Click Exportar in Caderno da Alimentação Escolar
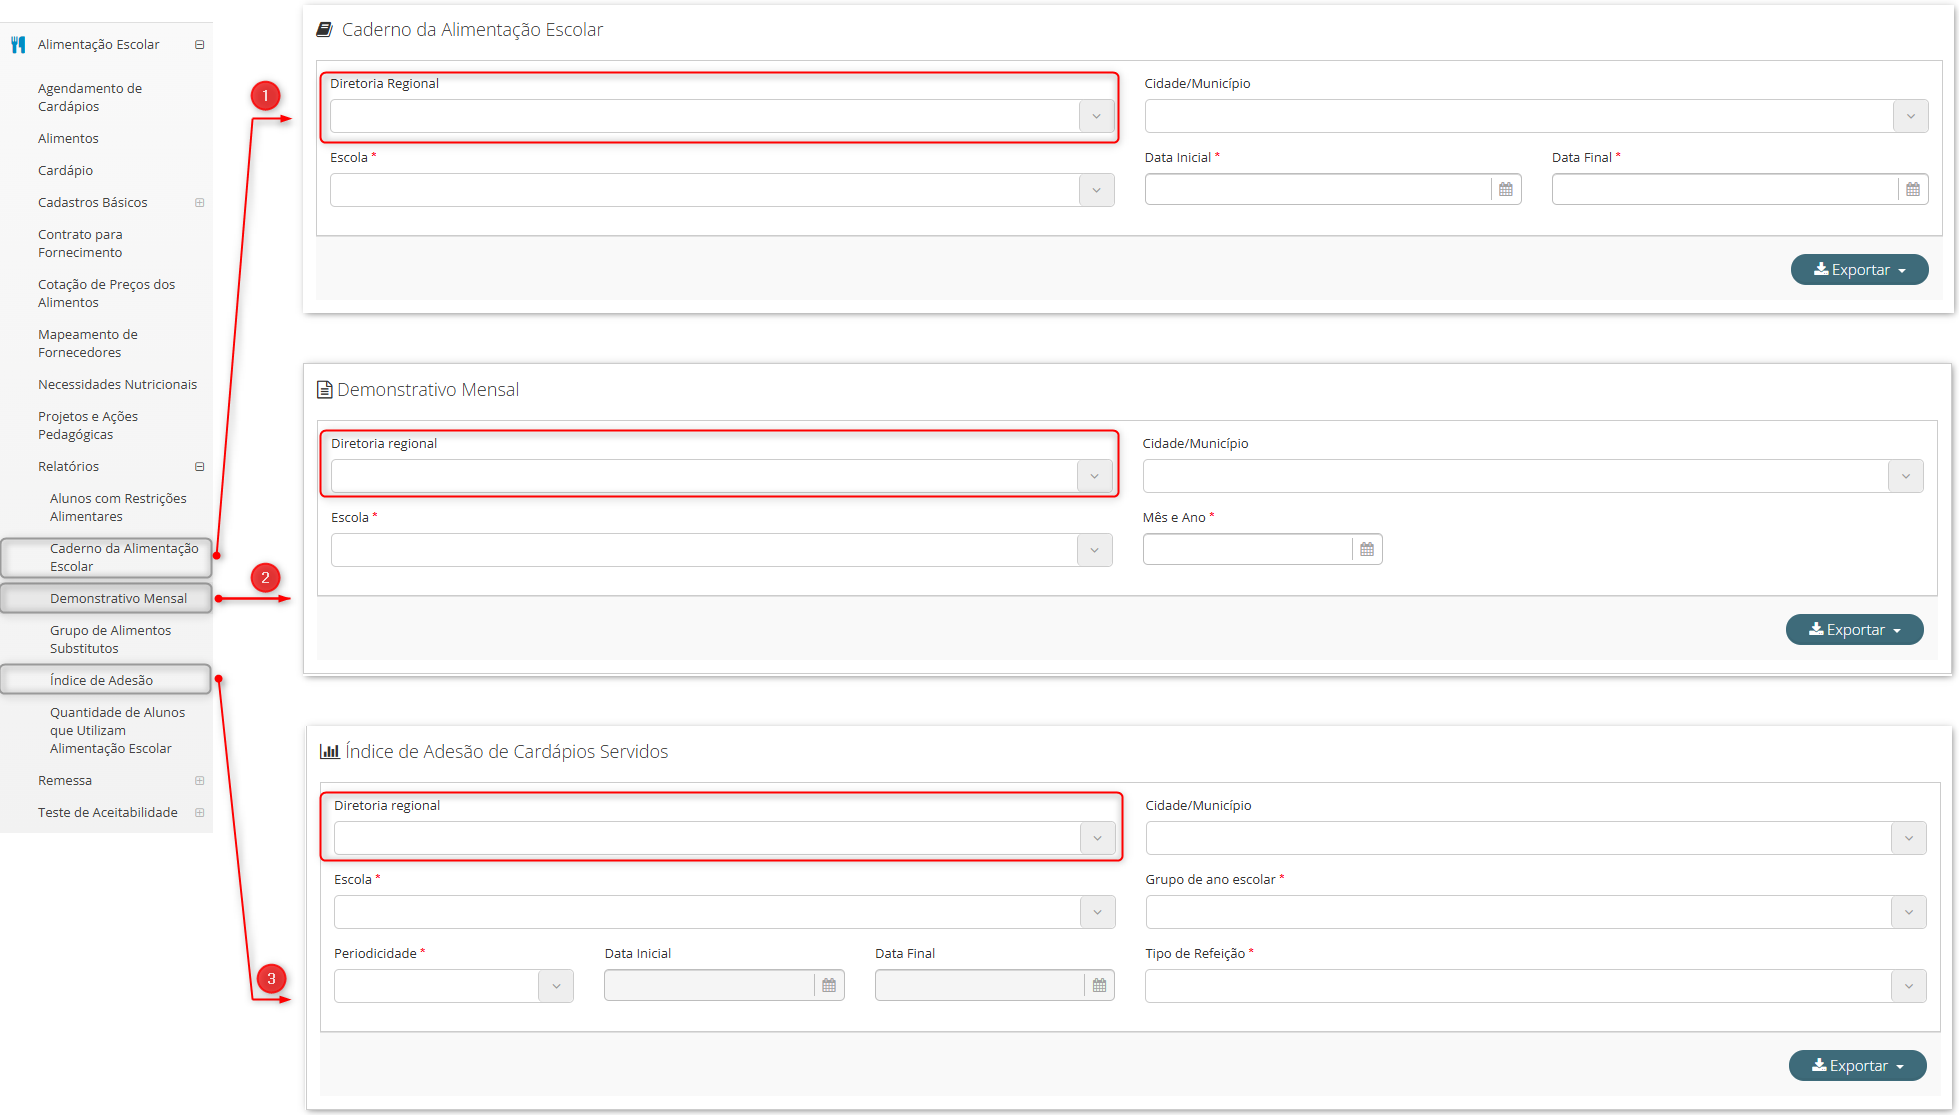This screenshot has height=1115, width=1959. click(1859, 270)
